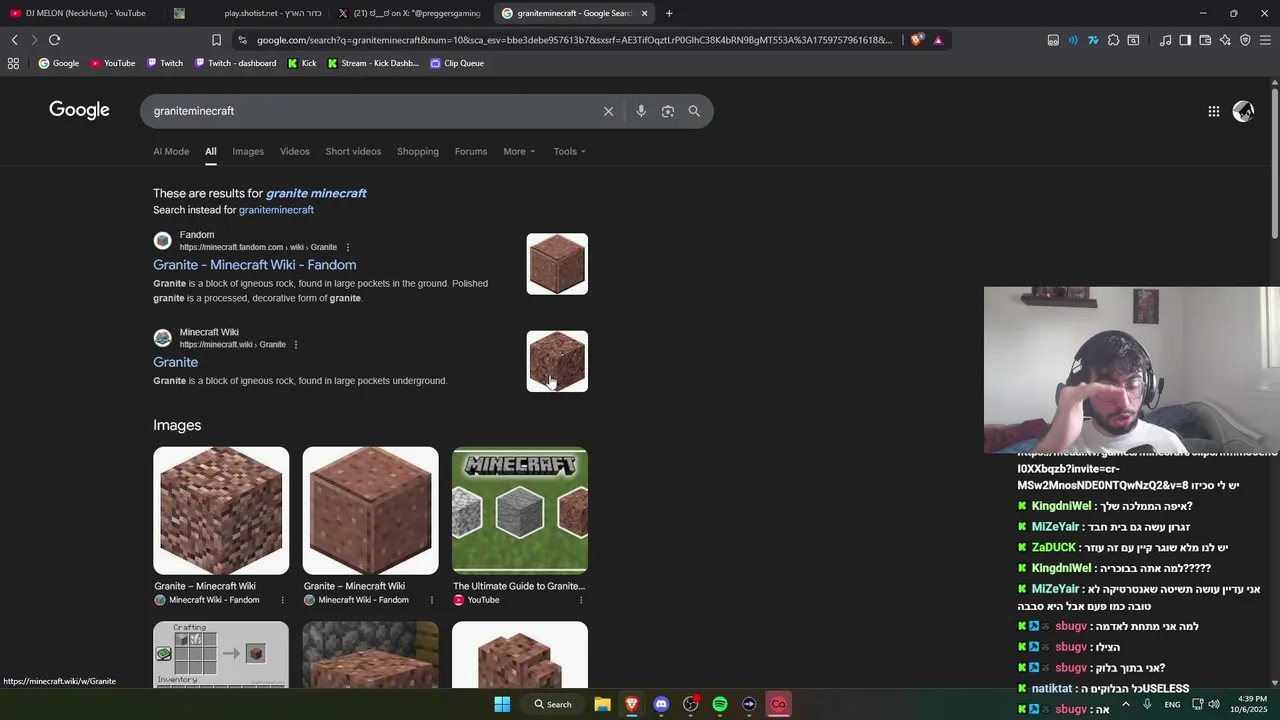Open options for first Granite image result

(x=282, y=600)
